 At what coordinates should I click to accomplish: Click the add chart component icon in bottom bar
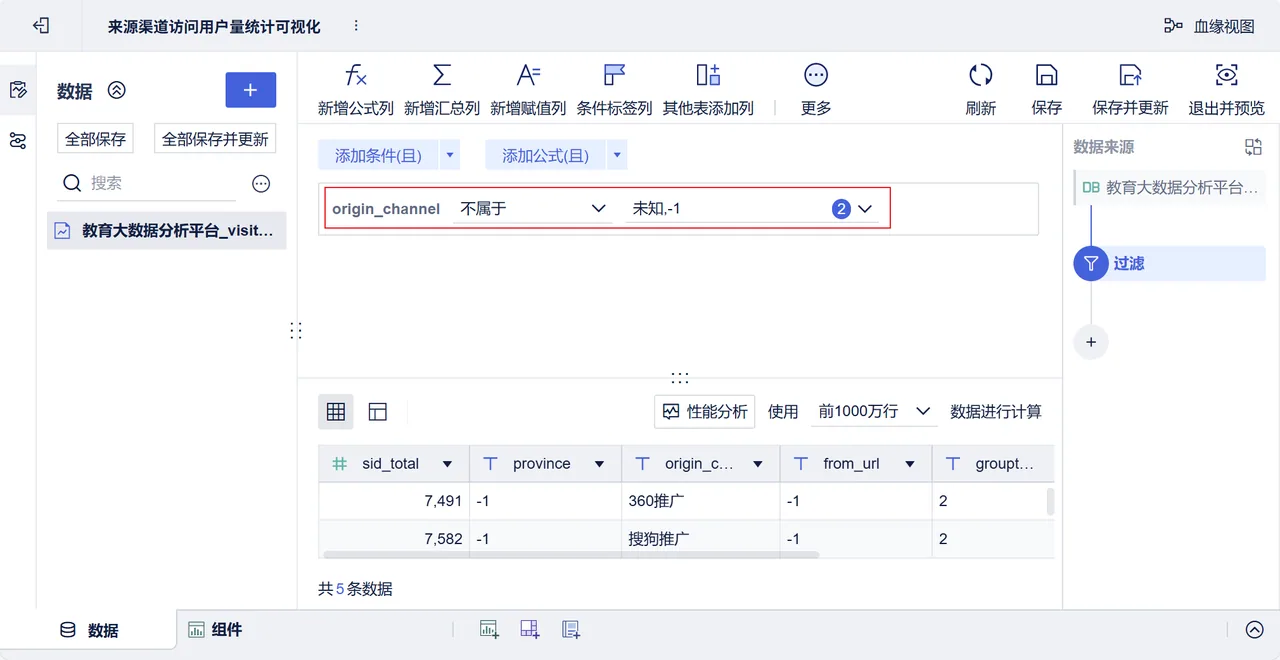click(489, 629)
